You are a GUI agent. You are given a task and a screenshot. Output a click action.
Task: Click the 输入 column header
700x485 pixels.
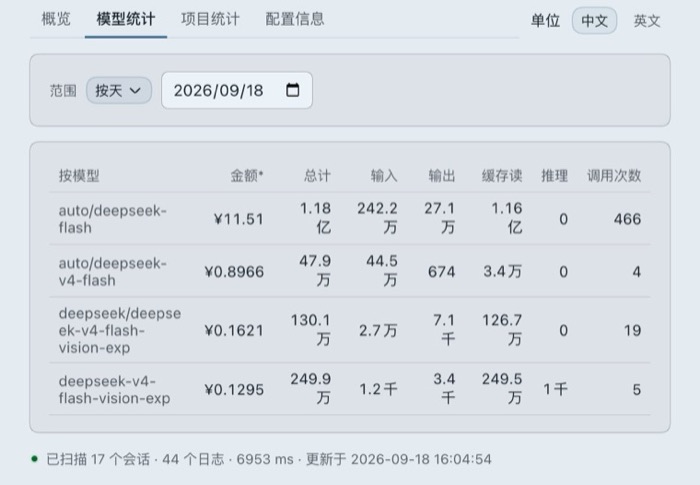pyautogui.click(x=384, y=176)
